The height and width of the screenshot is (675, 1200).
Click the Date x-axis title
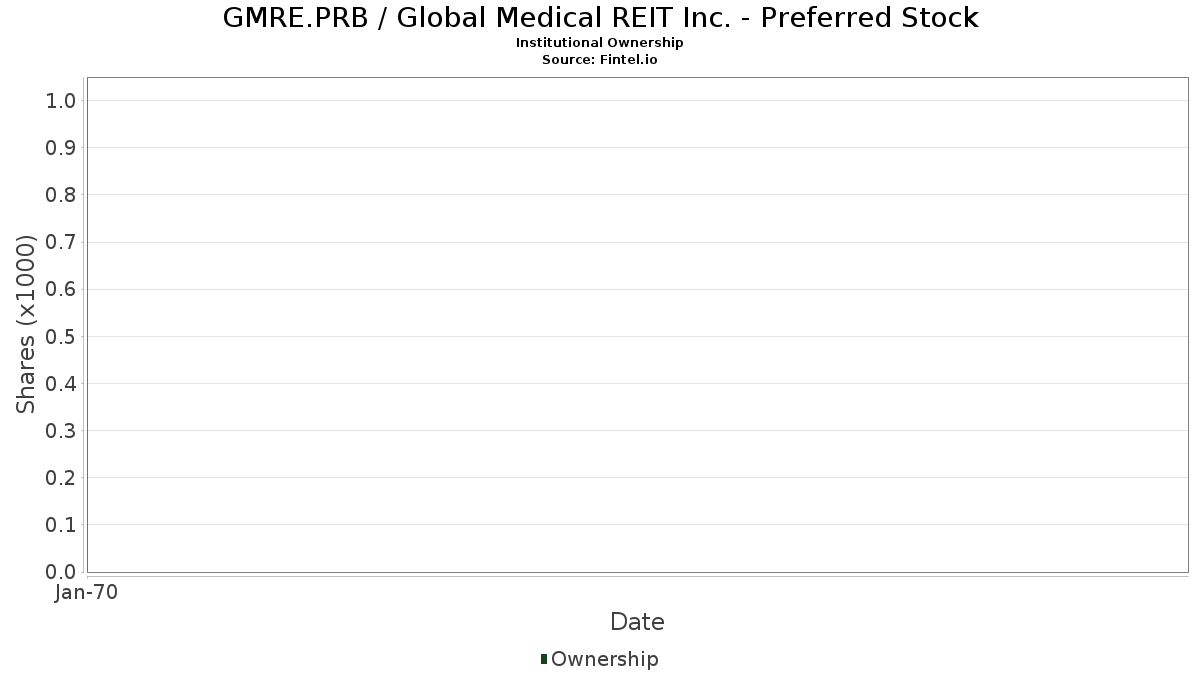(x=637, y=622)
